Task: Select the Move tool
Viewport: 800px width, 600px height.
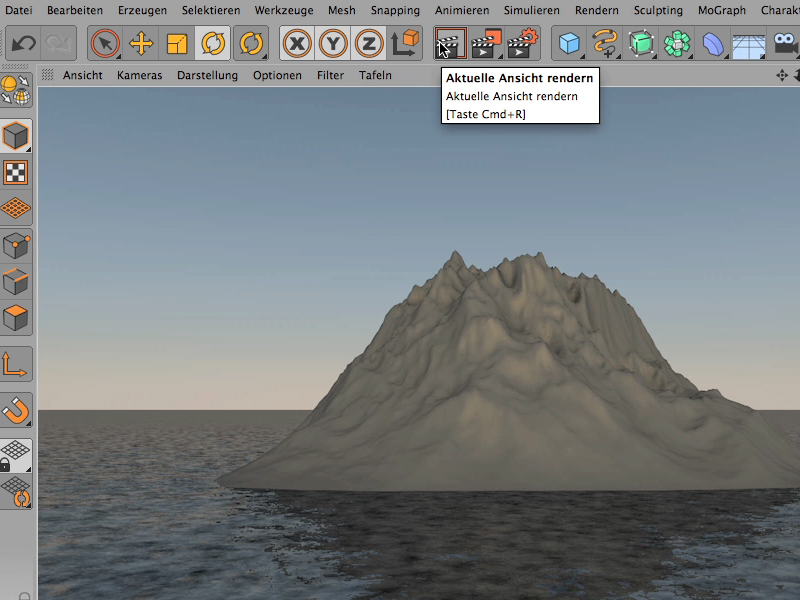Action: pos(141,43)
